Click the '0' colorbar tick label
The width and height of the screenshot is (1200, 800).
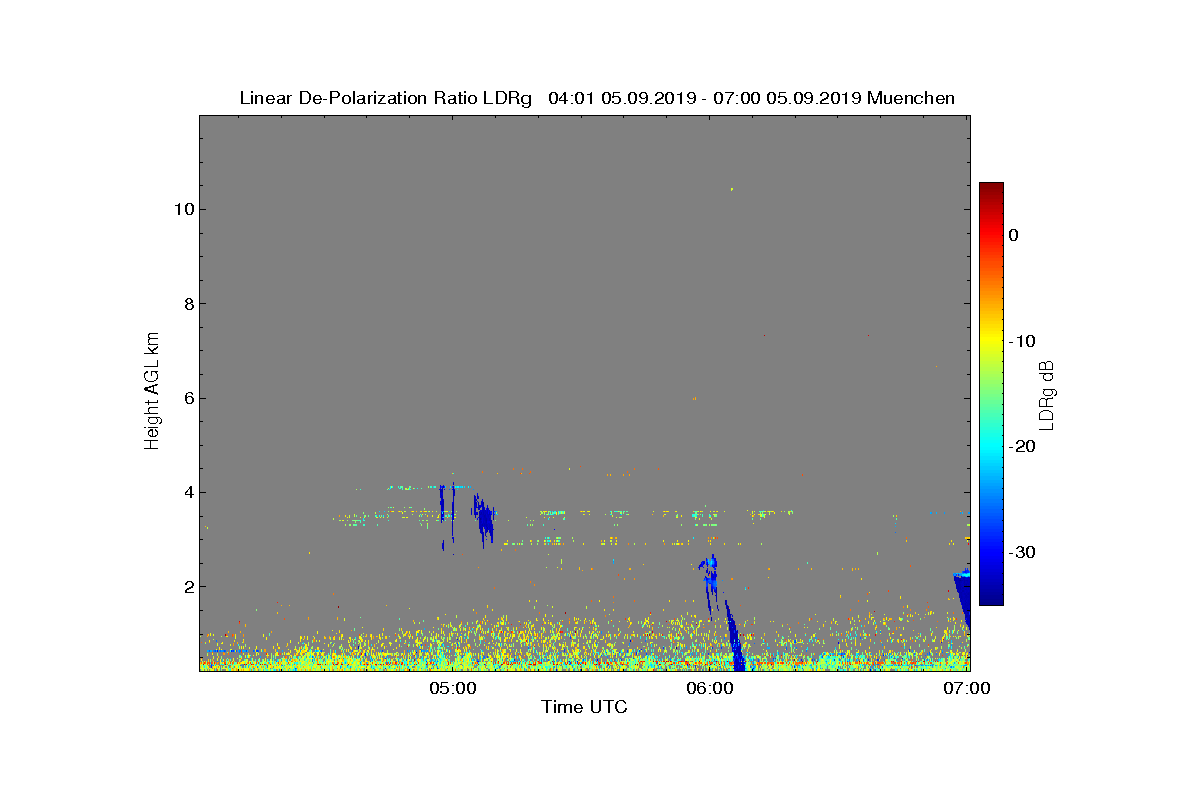pos(1014,235)
